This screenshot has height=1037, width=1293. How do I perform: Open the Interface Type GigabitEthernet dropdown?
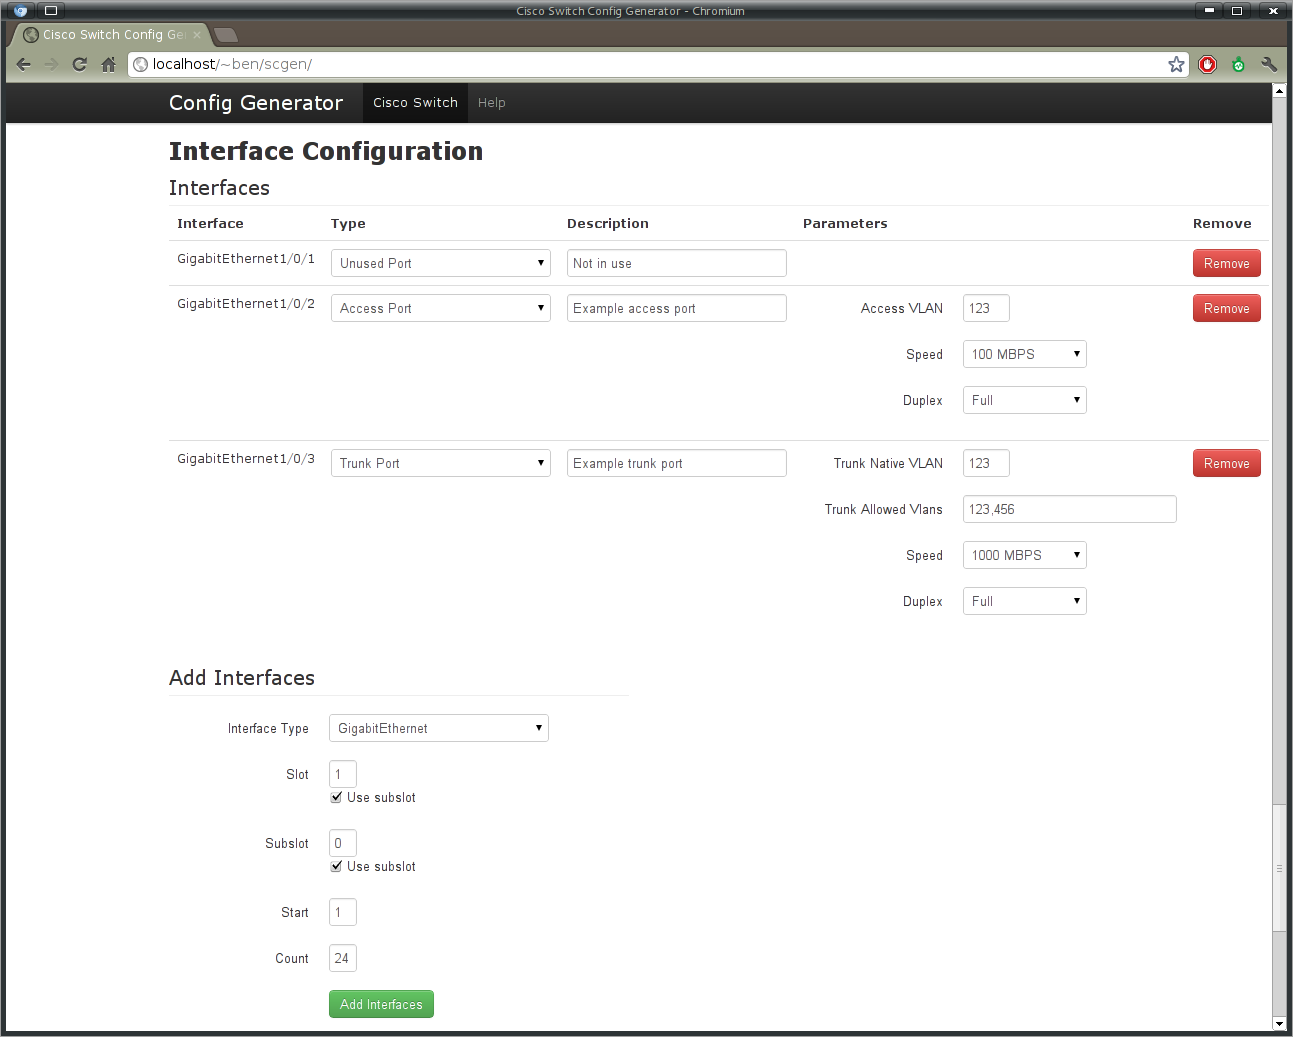(438, 728)
